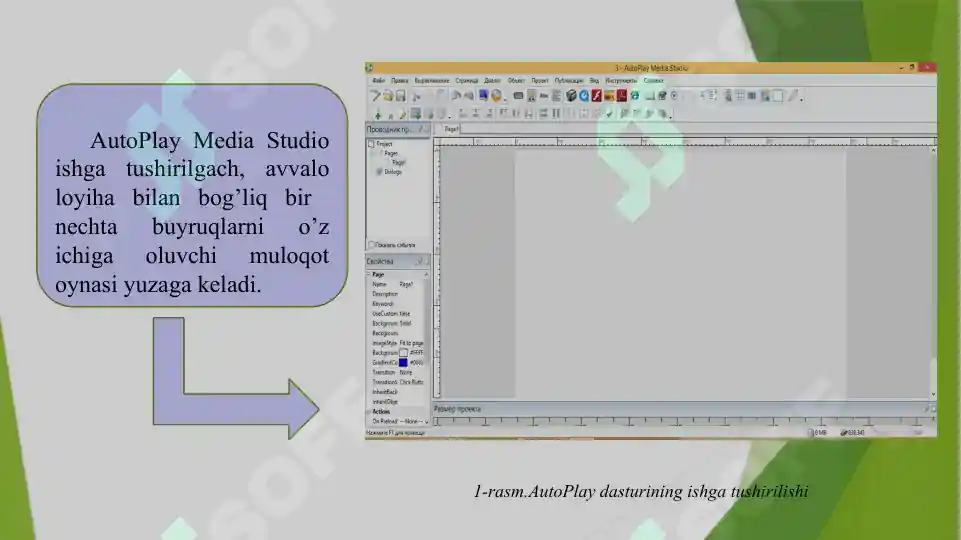961x540 pixels.
Task: Click the Keywords property row
Action: [397, 304]
